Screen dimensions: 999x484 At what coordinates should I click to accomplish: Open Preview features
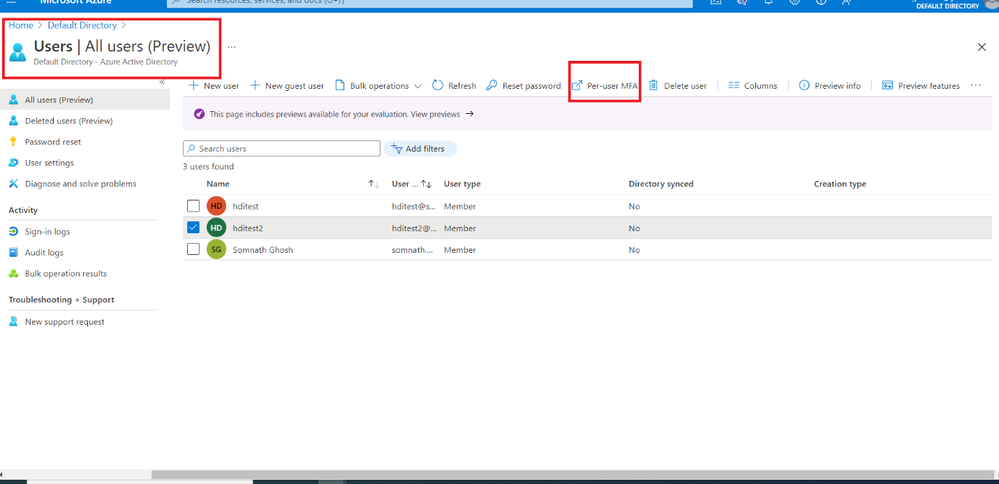click(921, 86)
